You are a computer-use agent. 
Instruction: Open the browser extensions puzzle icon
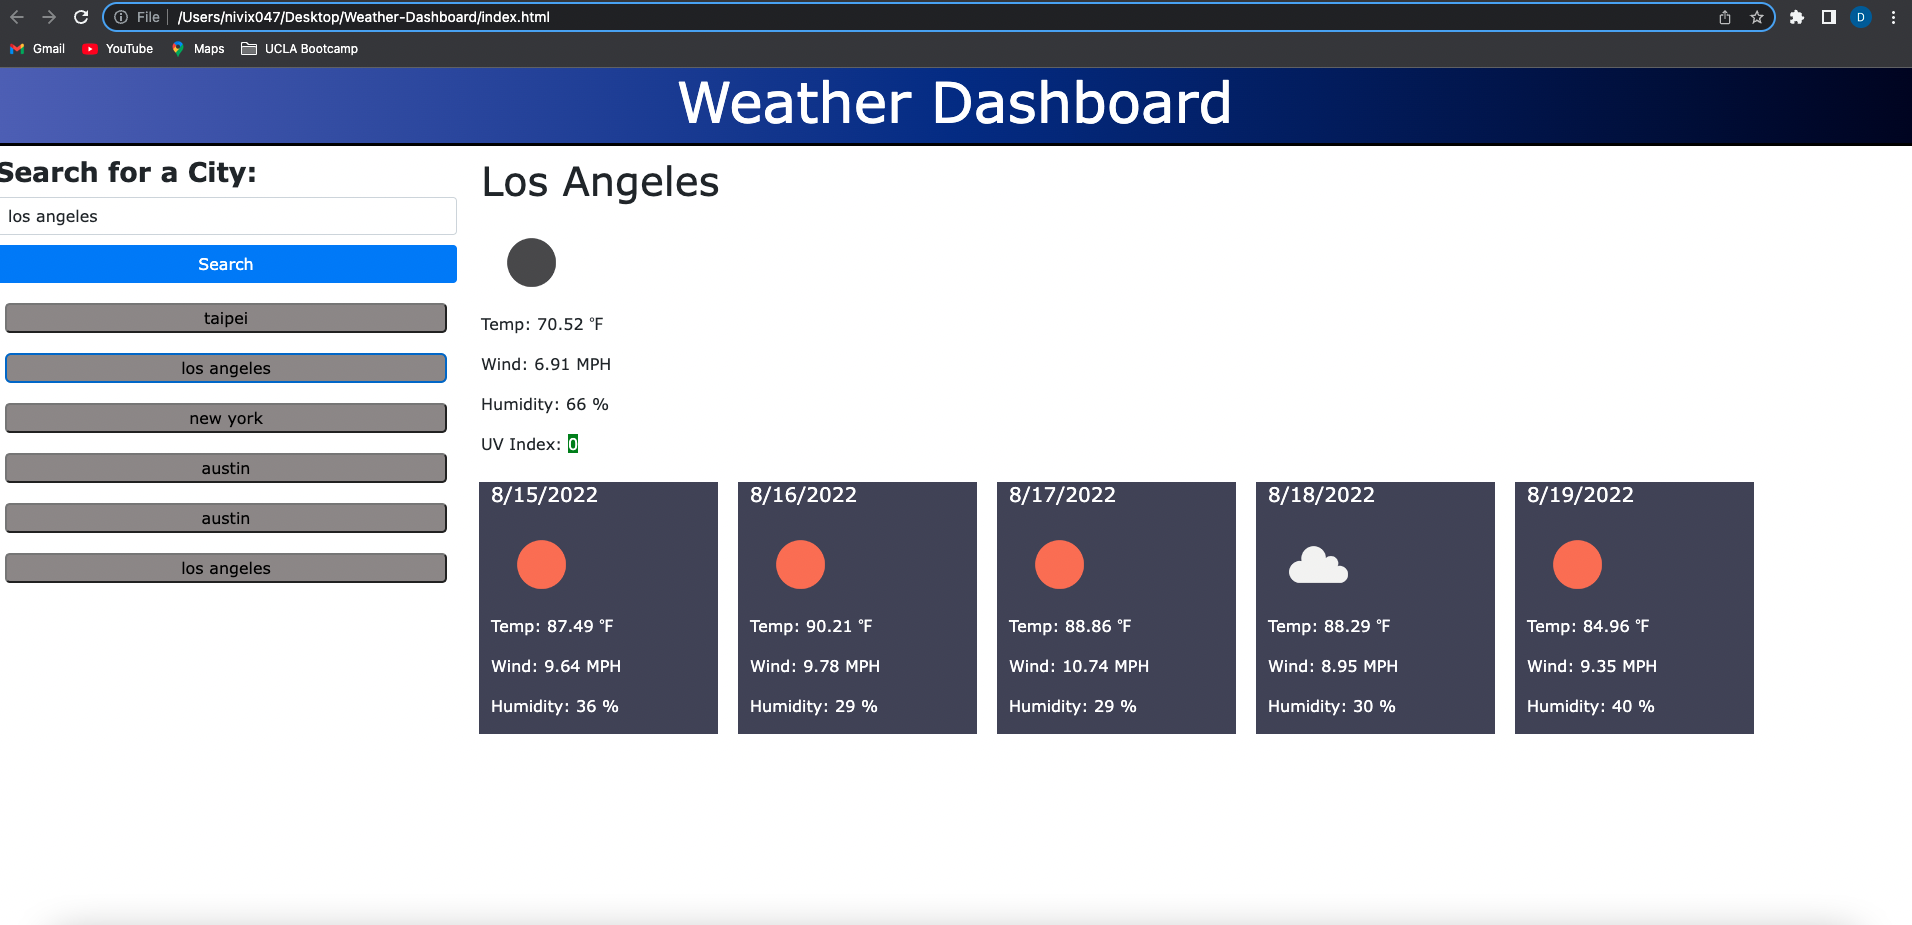(x=1796, y=17)
